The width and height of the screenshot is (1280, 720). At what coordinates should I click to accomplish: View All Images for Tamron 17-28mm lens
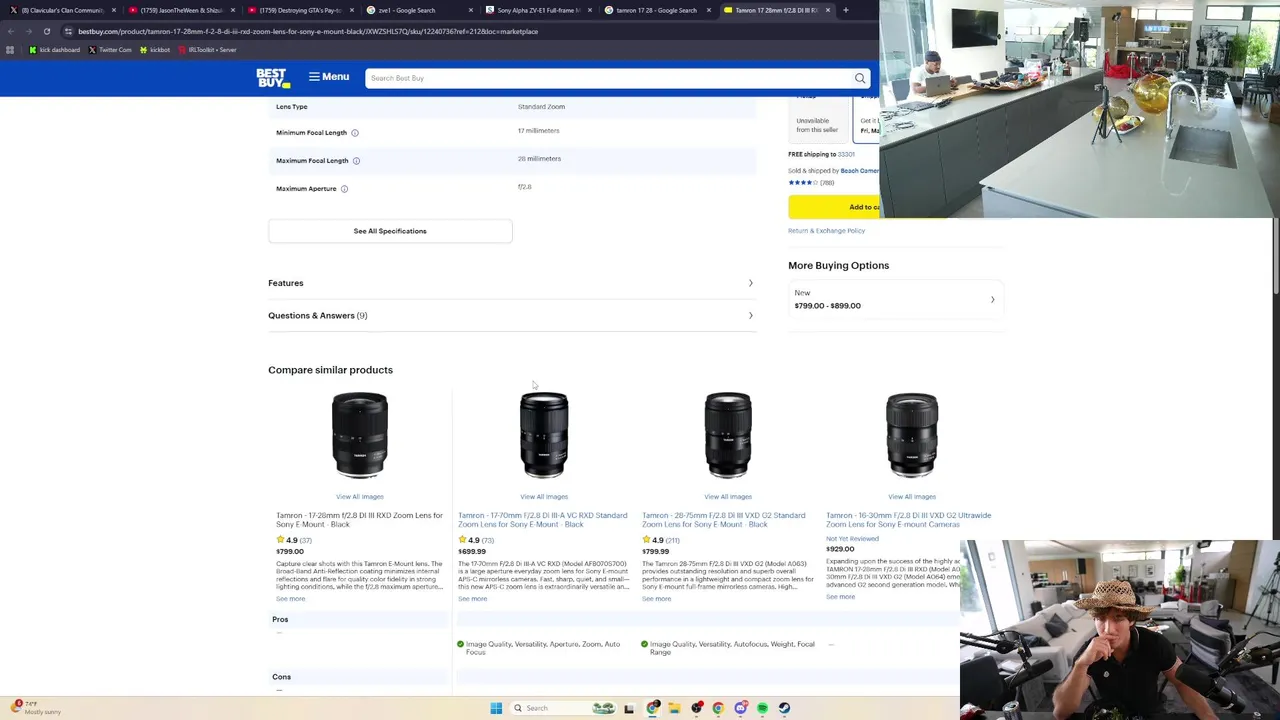pos(360,497)
